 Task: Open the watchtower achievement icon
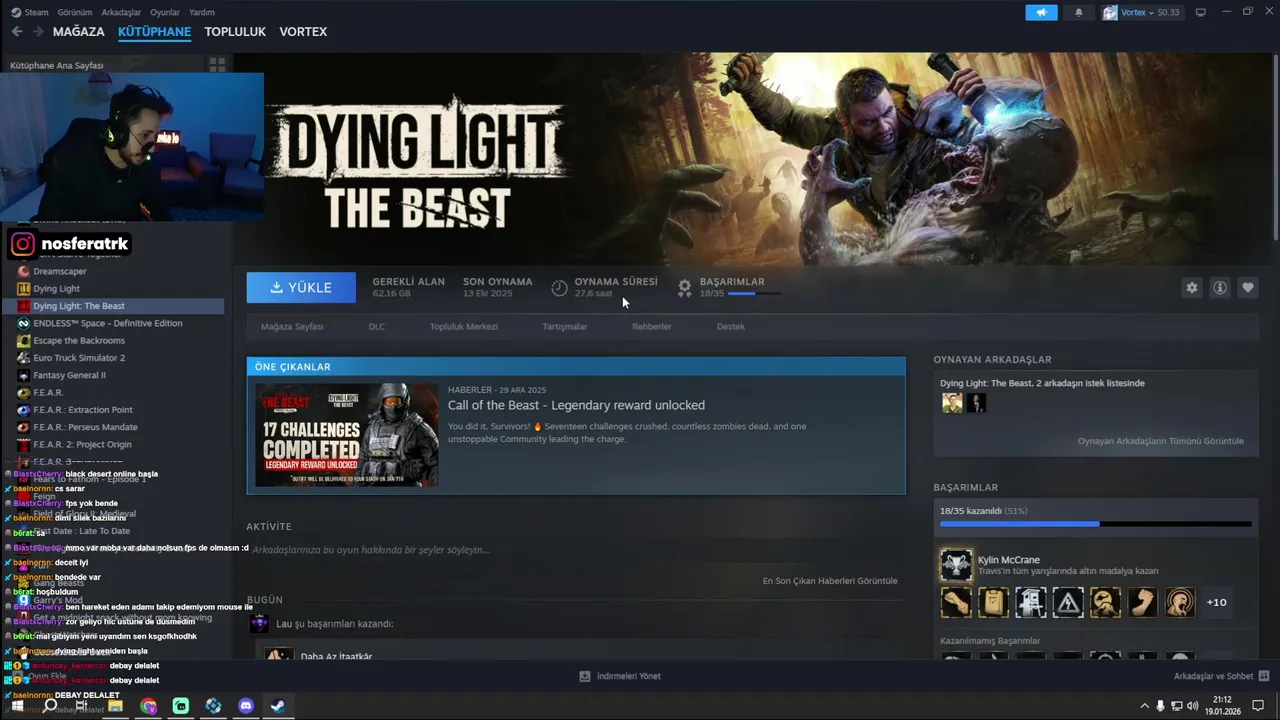tap(1031, 602)
